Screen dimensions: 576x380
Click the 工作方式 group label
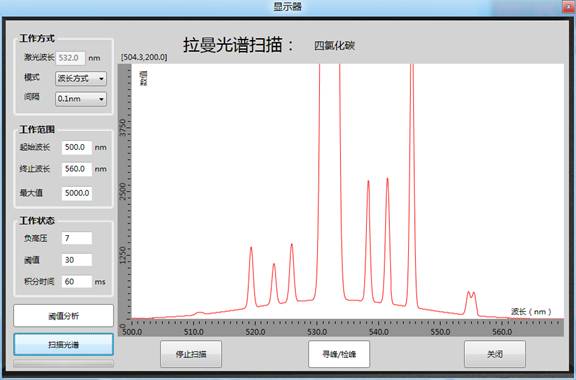[x=37, y=38]
